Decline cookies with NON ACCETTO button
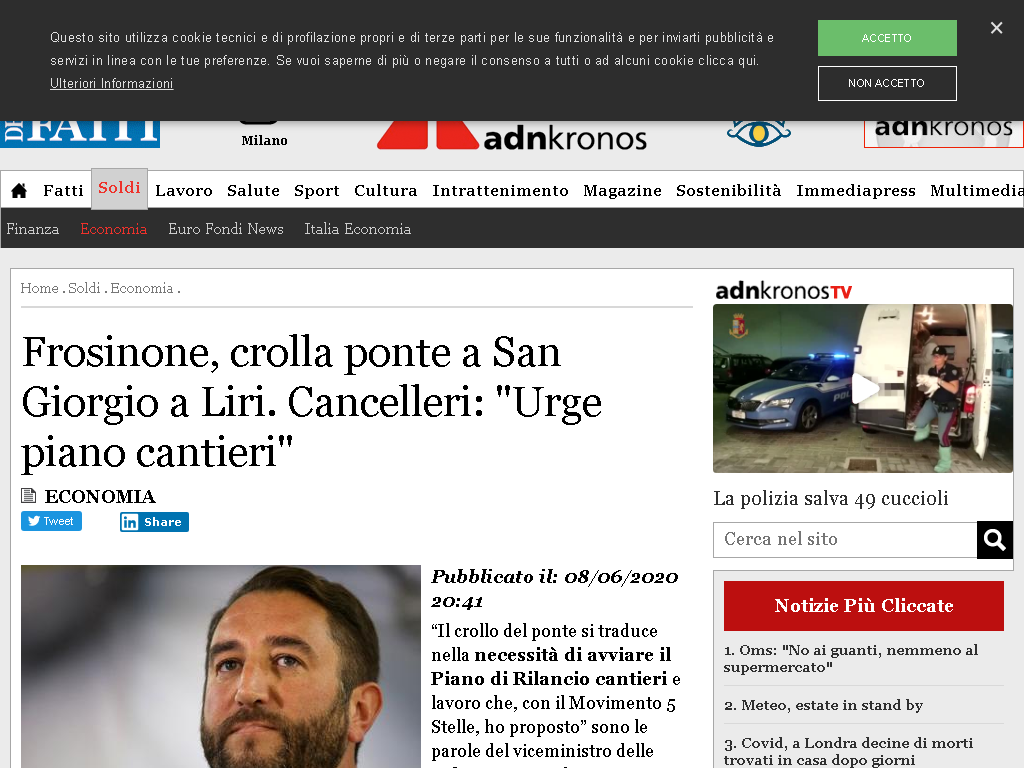 click(x=887, y=84)
